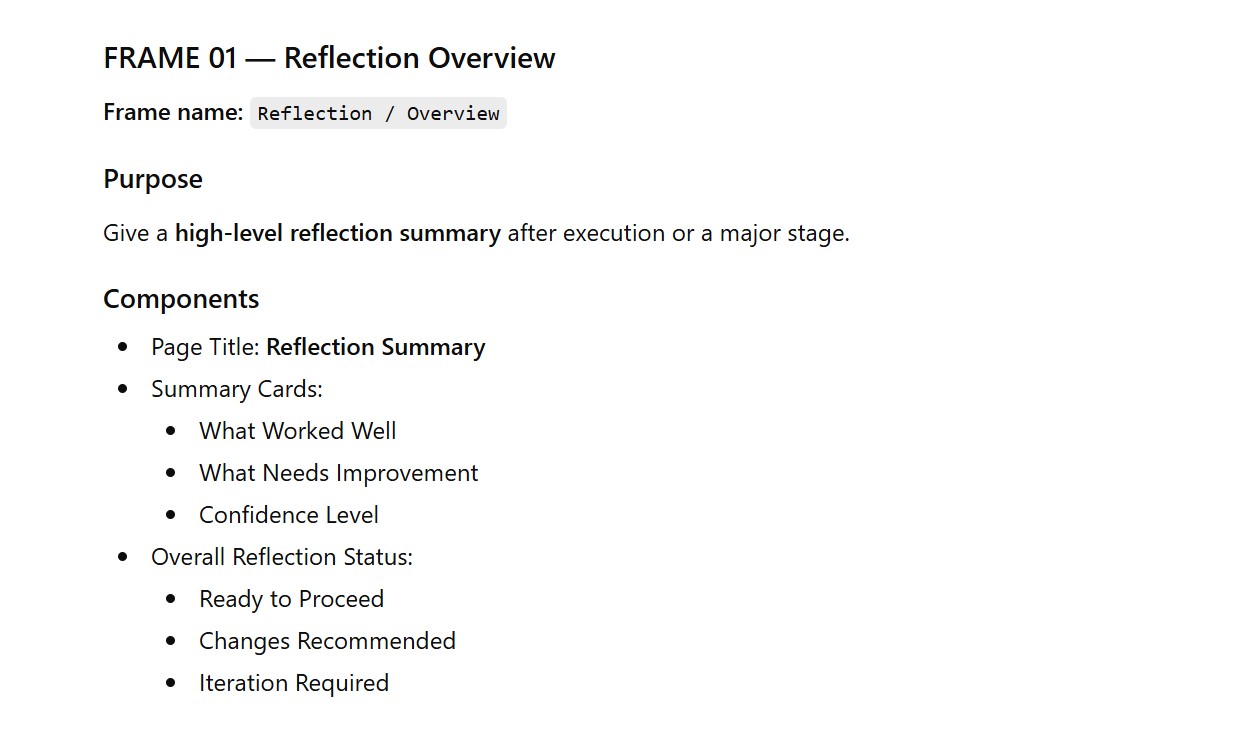The image size is (1258, 731).
Task: Click the words "after execution or a major stage"
Action: tap(678, 233)
